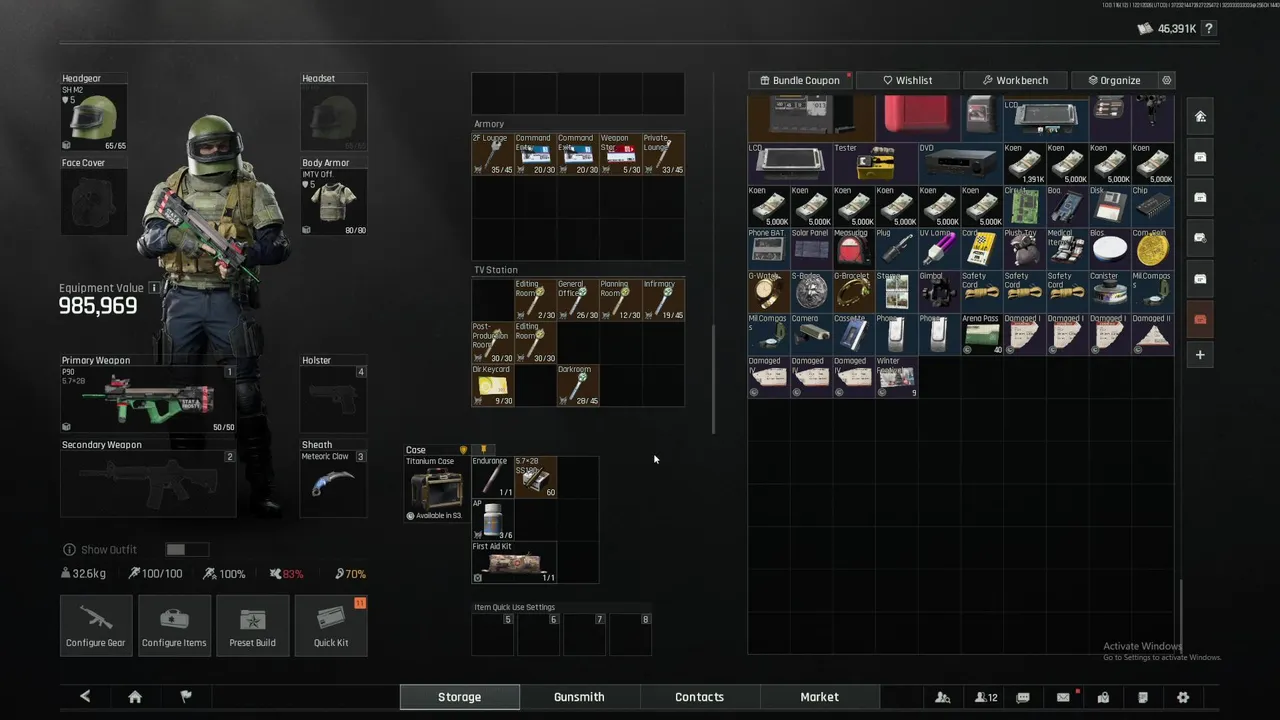1280x720 pixels.
Task: Select the General Office key
Action: 578,300
